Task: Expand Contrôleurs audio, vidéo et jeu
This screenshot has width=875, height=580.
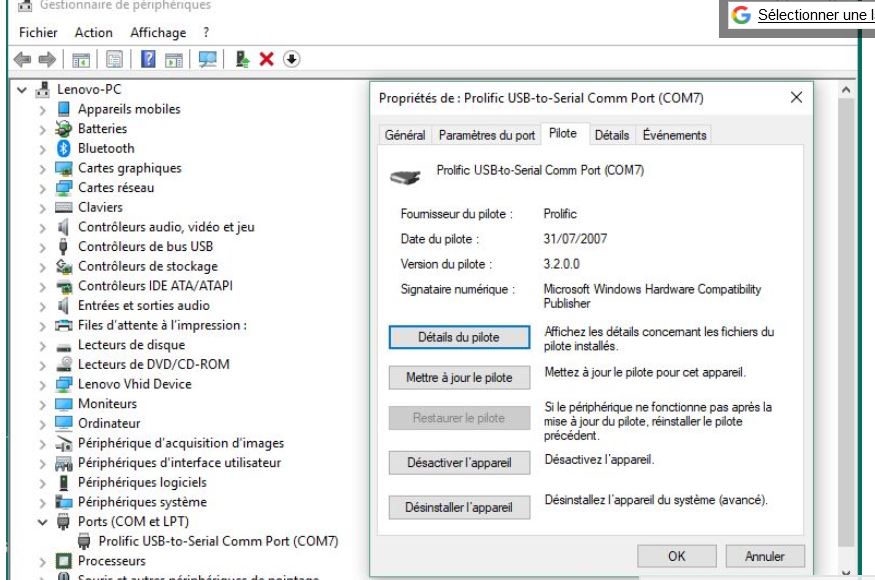Action: click(42, 227)
